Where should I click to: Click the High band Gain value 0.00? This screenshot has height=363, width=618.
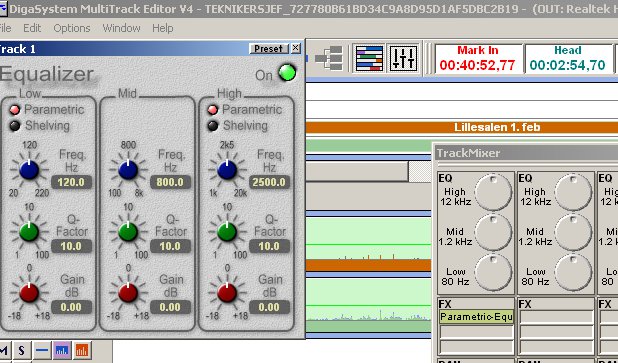[x=269, y=307]
